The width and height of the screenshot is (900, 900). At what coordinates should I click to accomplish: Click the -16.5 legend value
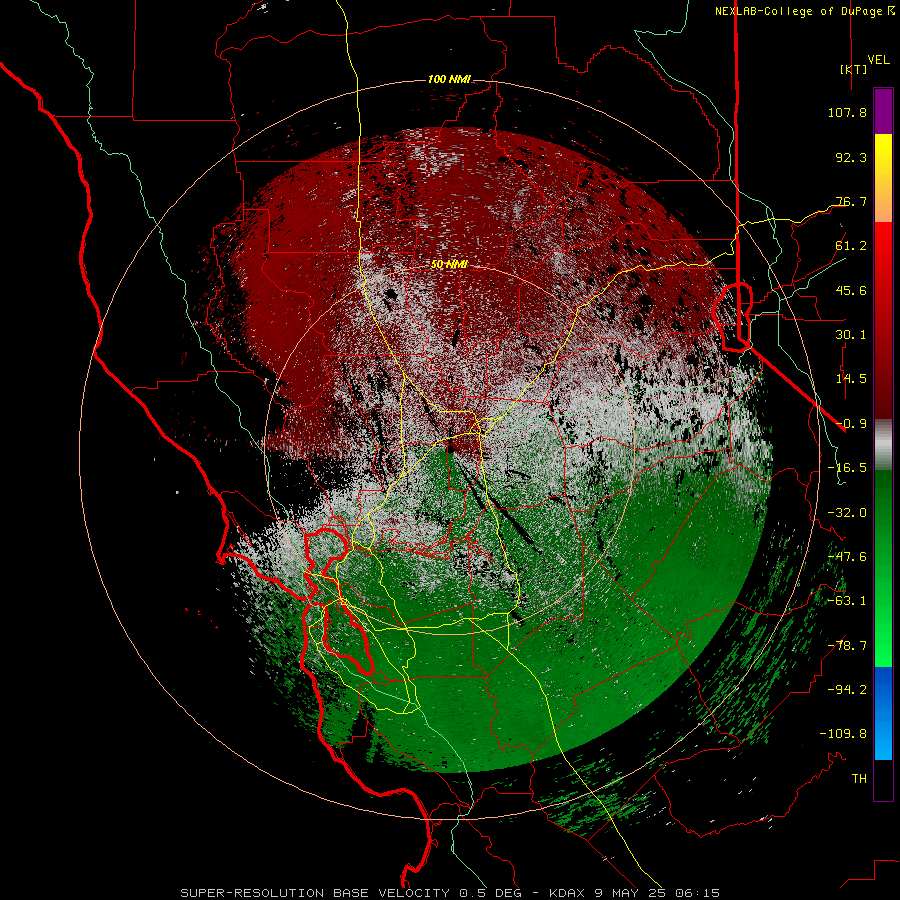tap(847, 468)
